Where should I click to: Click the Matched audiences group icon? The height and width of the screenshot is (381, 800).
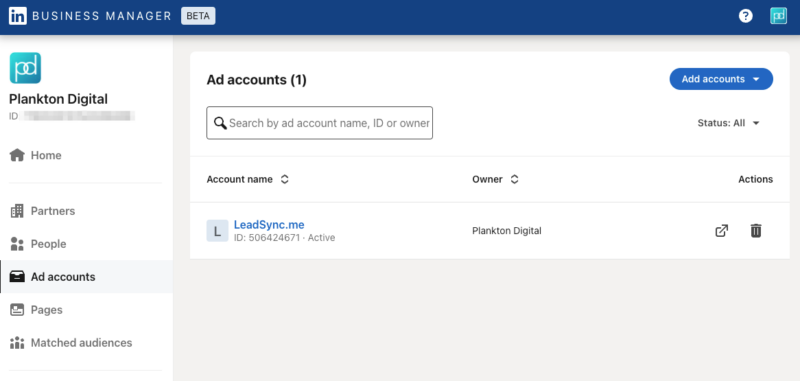(x=17, y=343)
